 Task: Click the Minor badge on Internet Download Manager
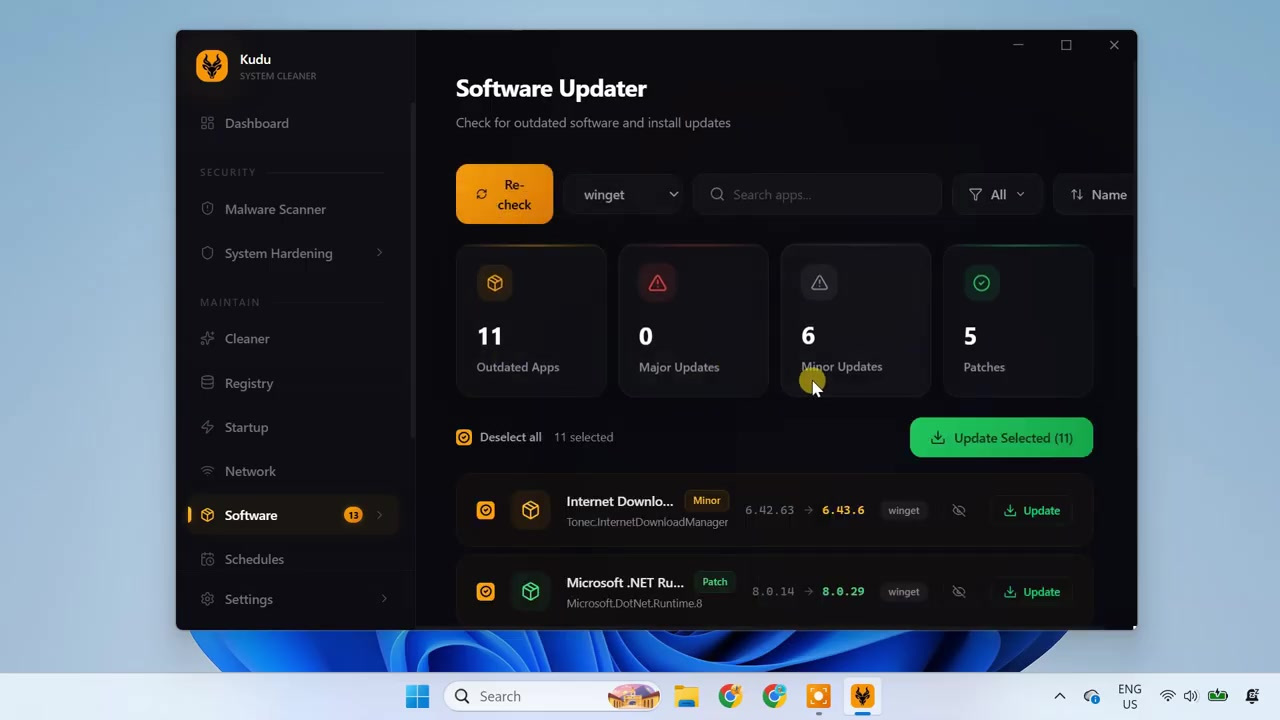(x=706, y=500)
